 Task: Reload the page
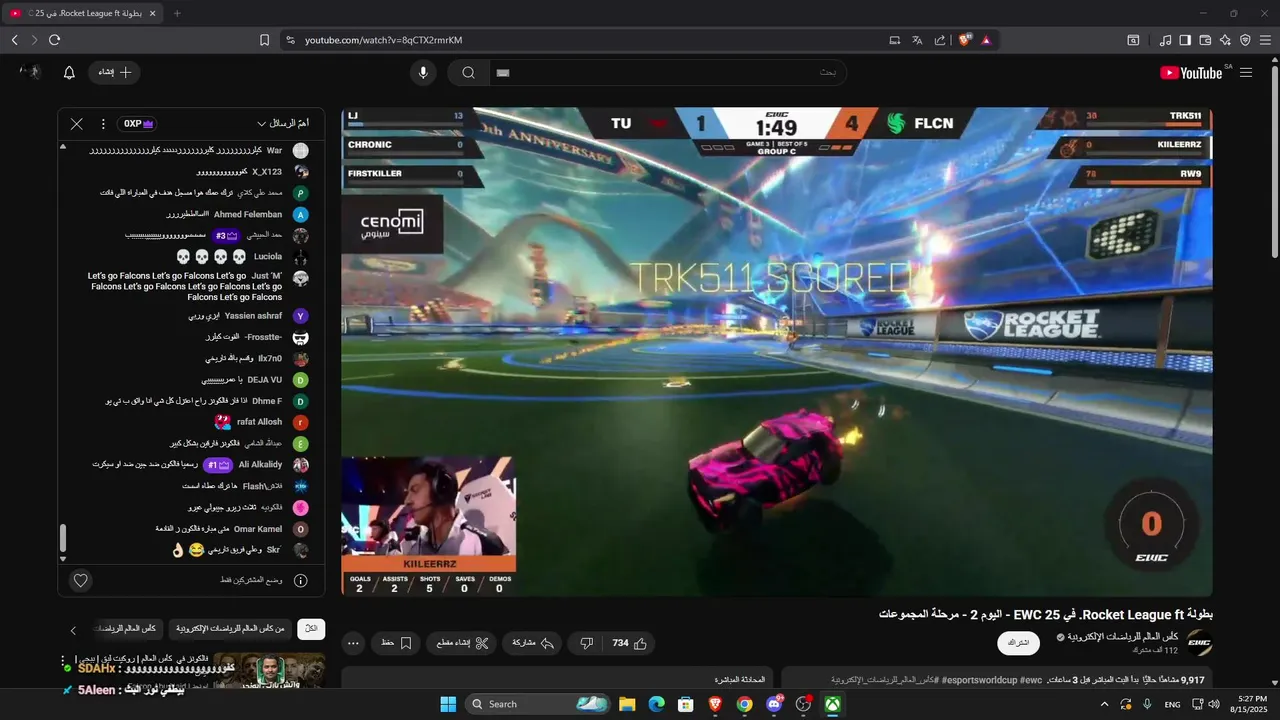(x=54, y=40)
